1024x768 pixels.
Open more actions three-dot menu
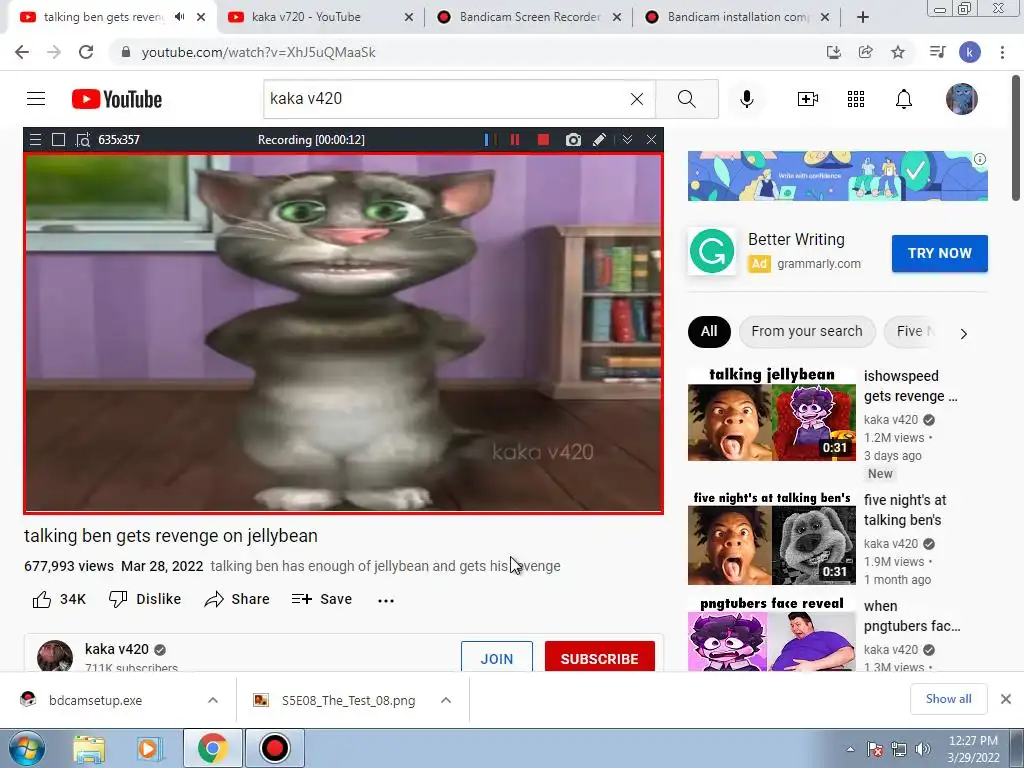click(x=386, y=600)
